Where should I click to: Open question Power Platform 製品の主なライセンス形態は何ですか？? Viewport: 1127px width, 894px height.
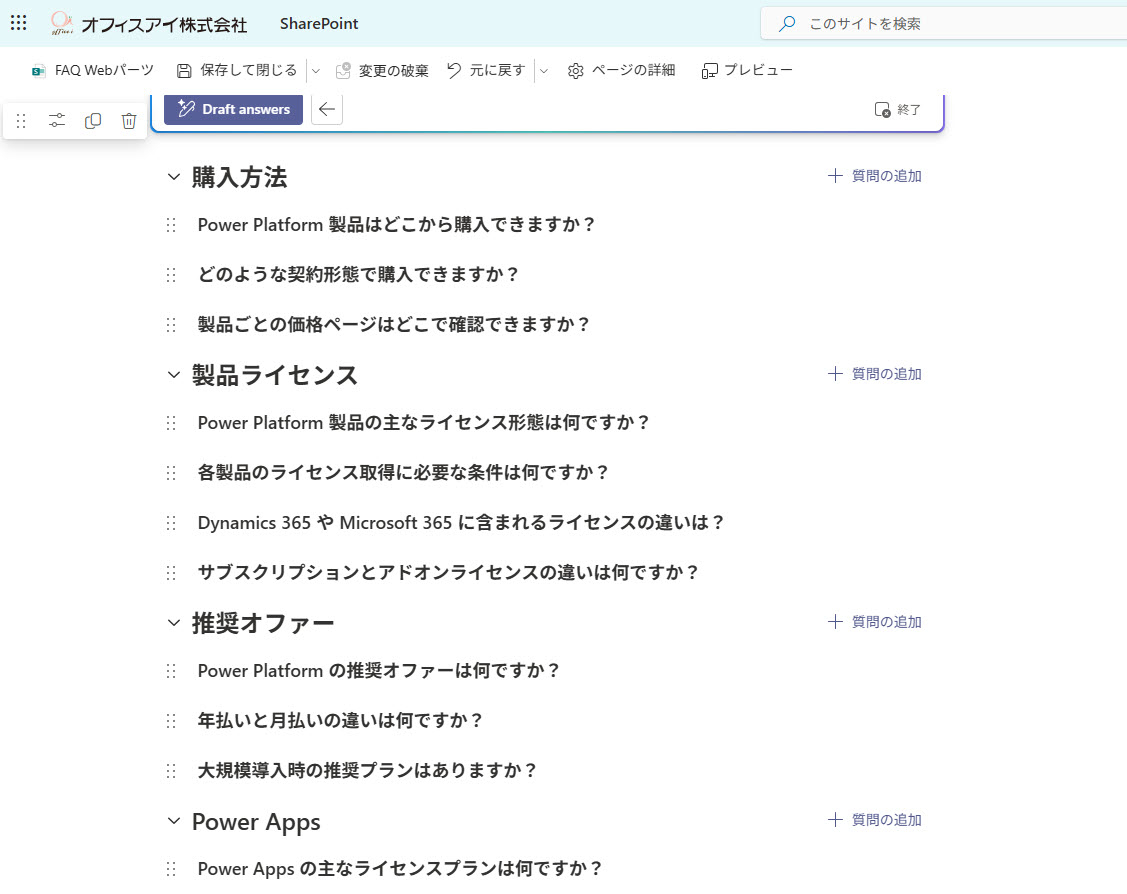point(423,423)
